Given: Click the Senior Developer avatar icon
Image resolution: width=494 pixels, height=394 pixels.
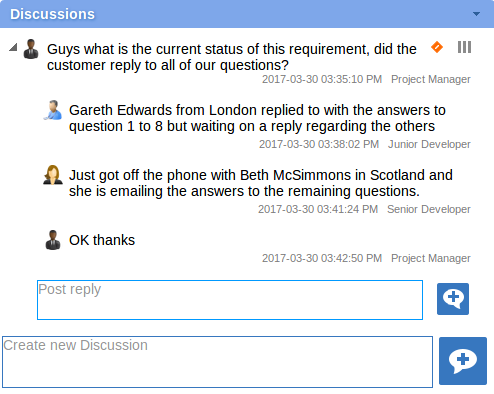Looking at the screenshot, I should click(x=53, y=175).
